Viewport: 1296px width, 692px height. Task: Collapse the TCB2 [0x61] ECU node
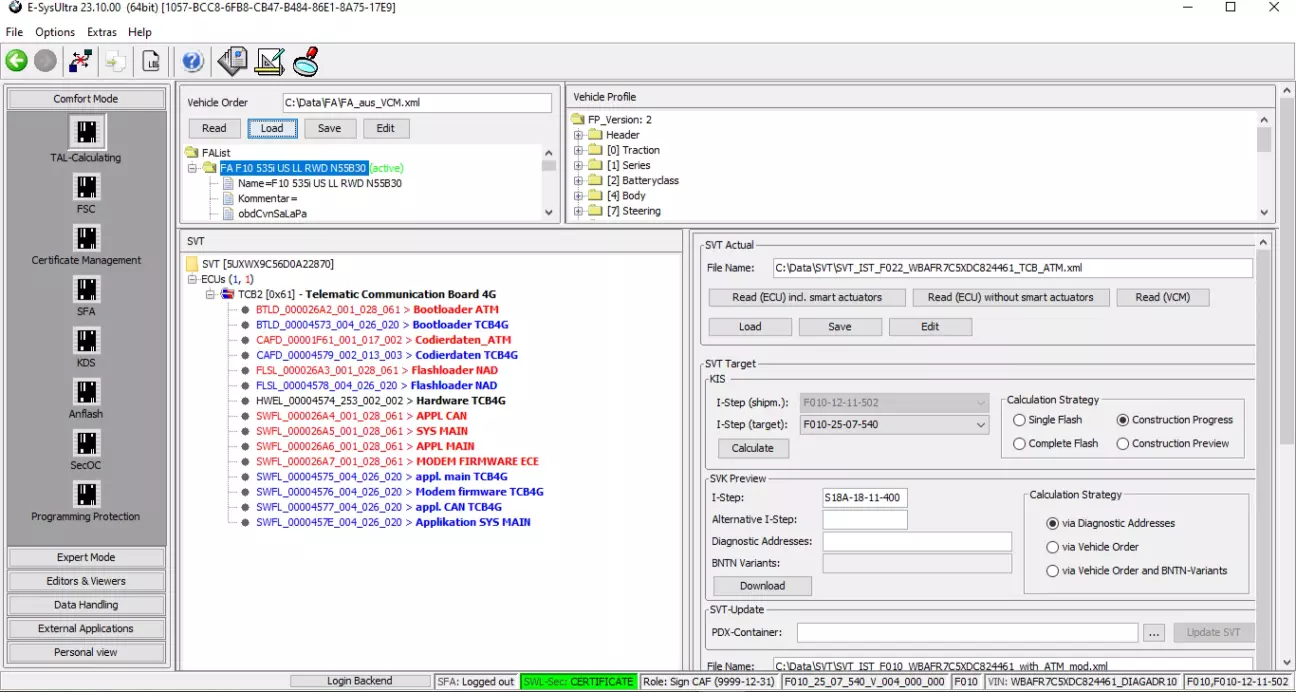210,295
